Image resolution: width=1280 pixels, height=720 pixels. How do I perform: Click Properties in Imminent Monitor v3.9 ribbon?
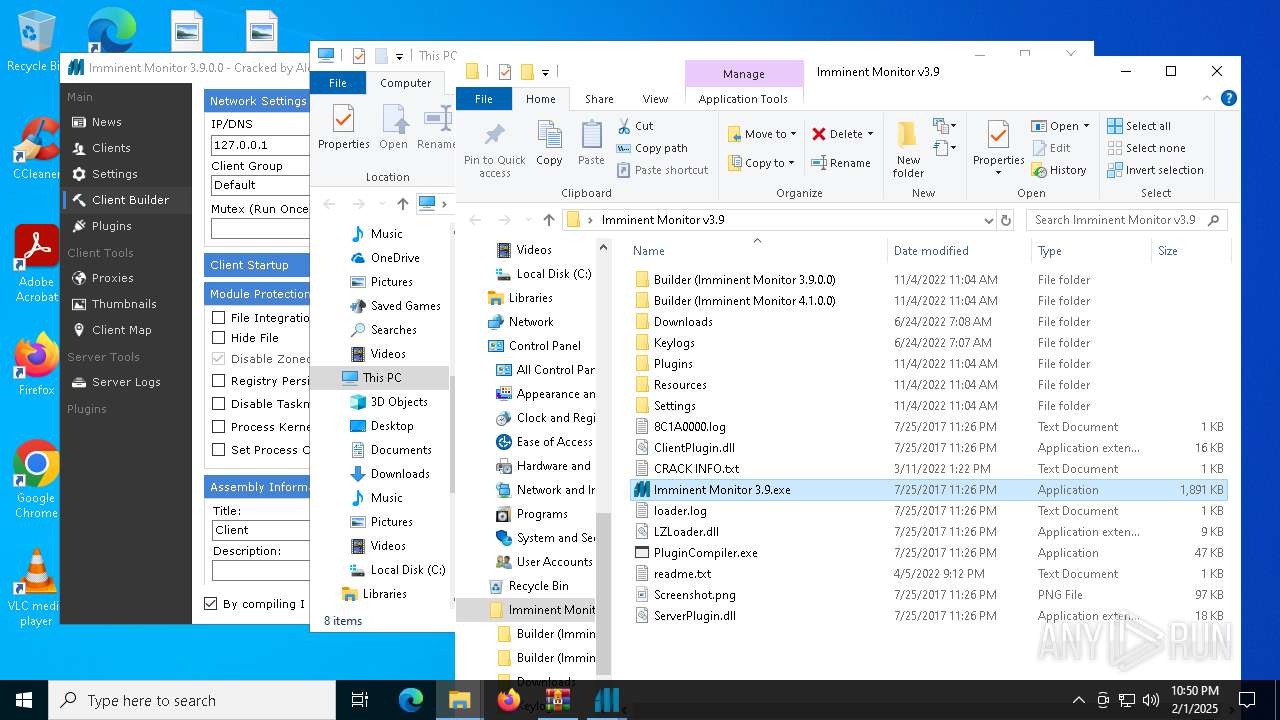998,148
